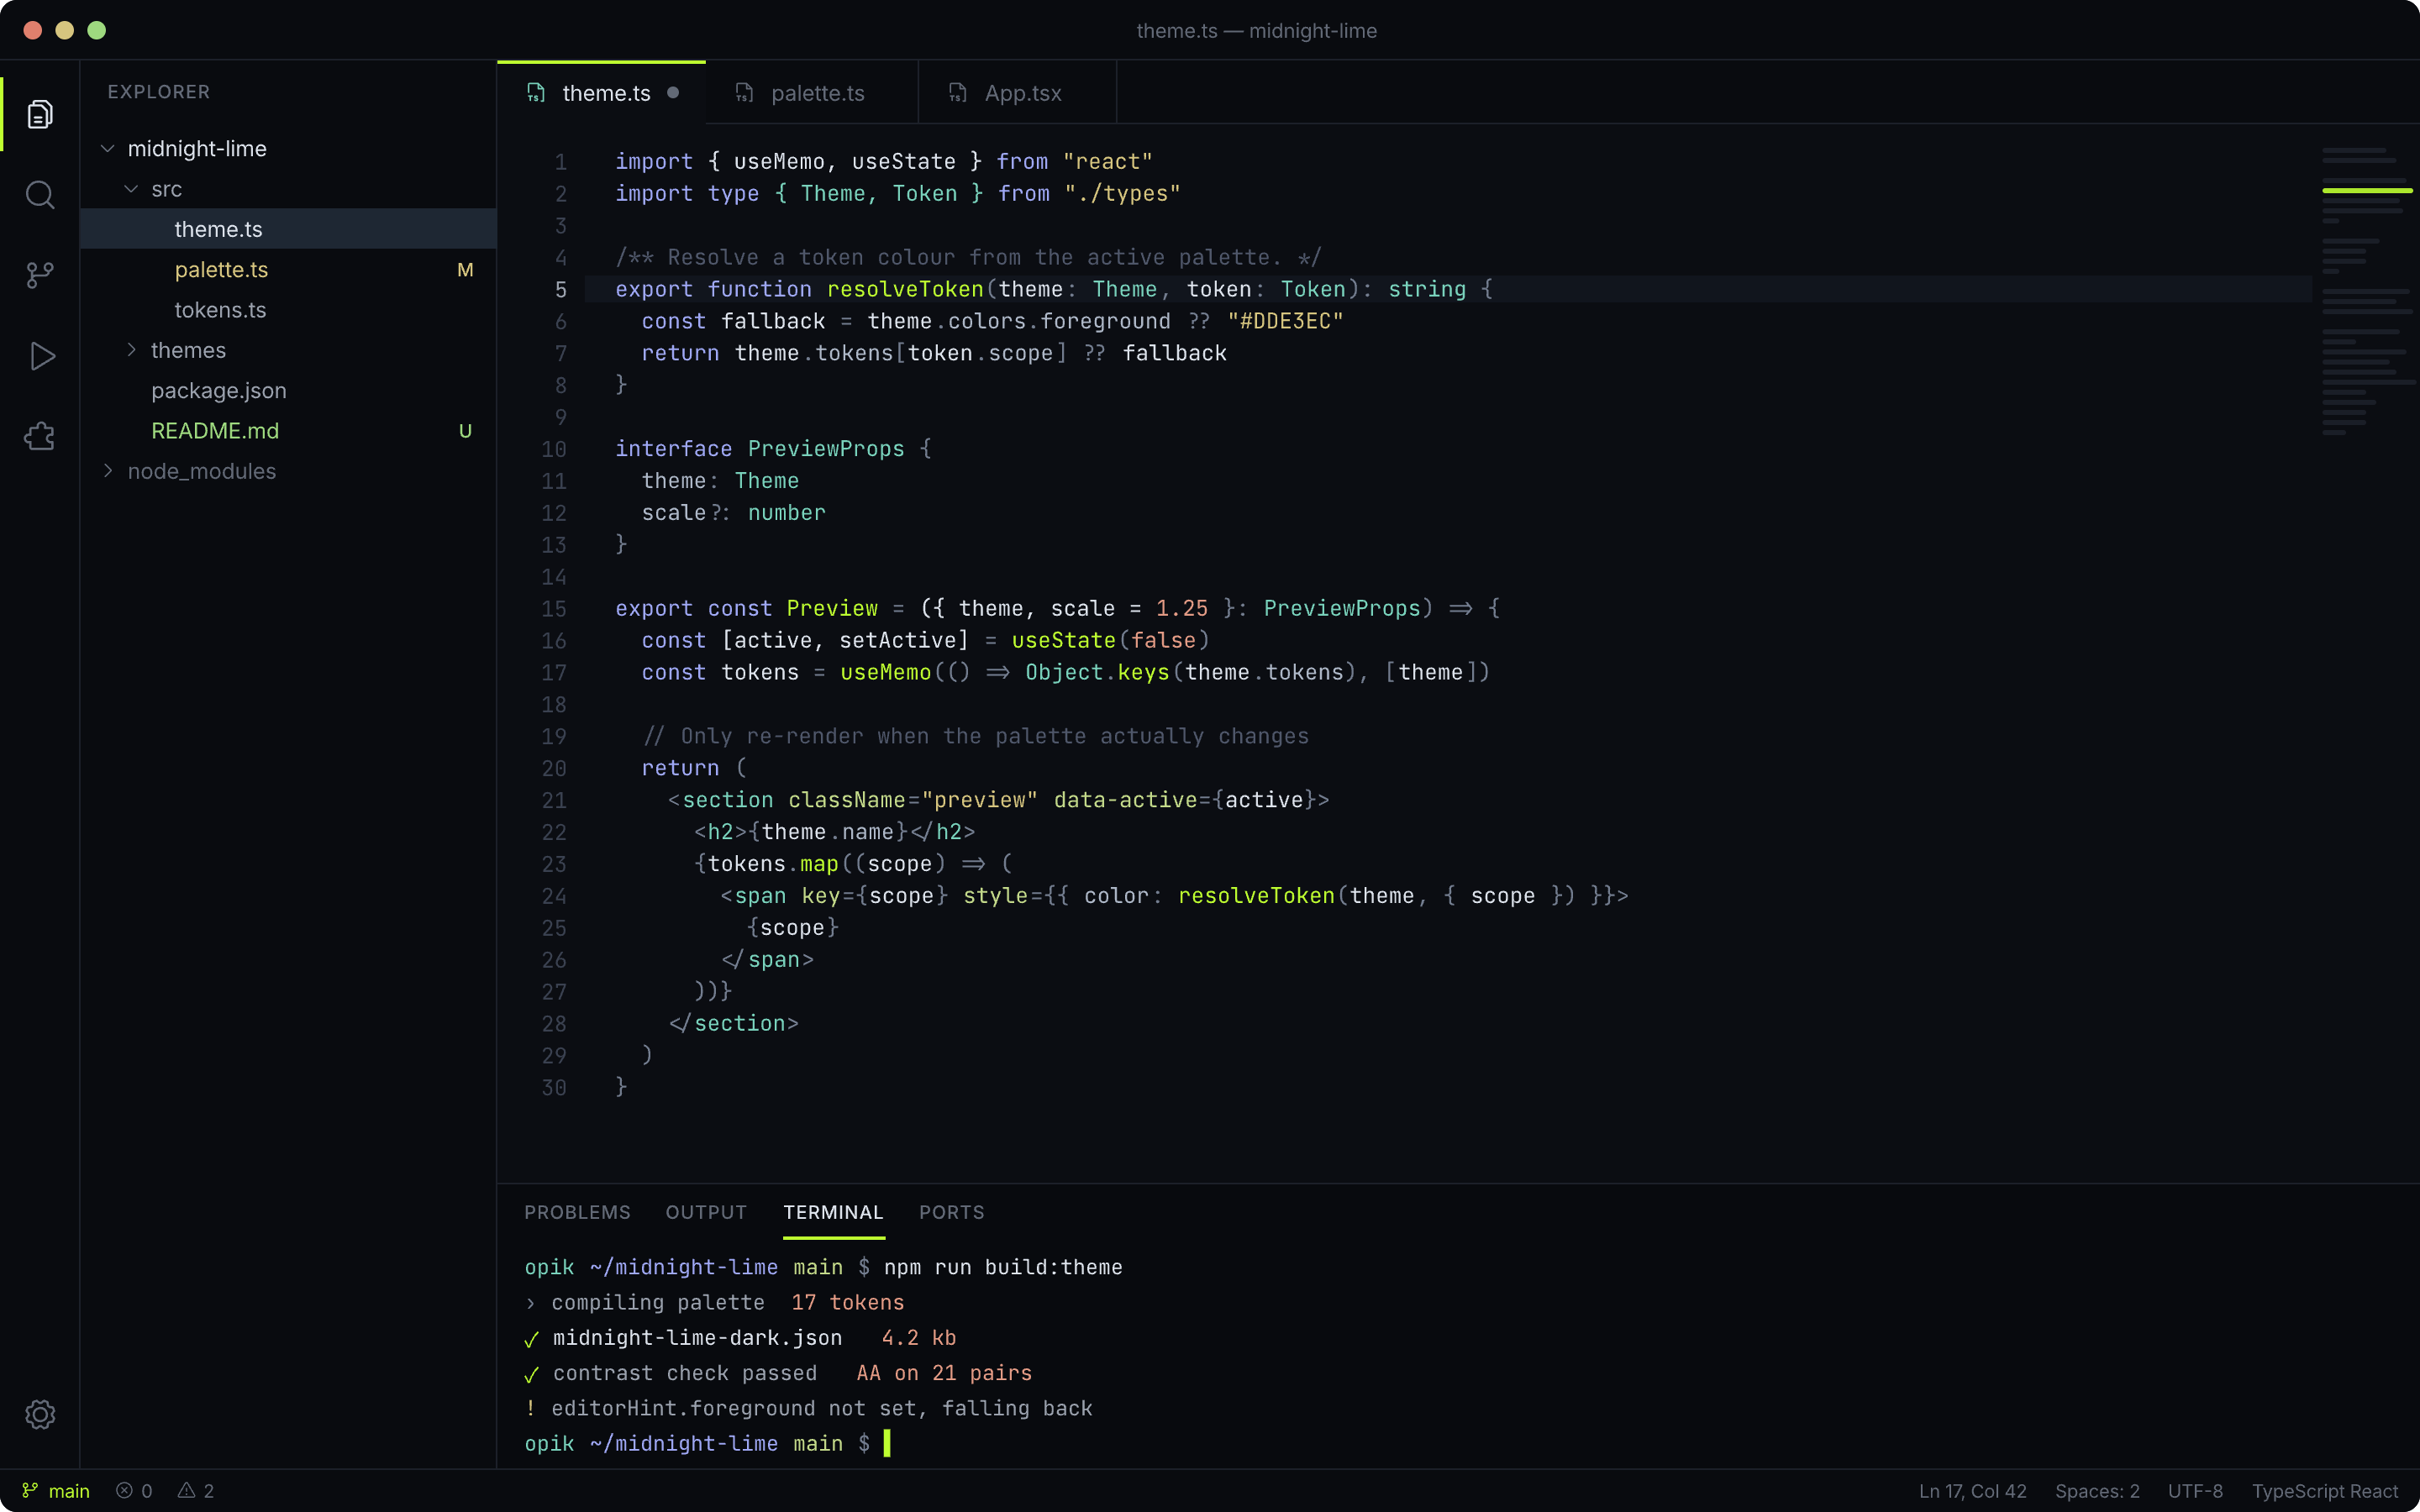Switch to the theme.ts tab

click(x=602, y=93)
